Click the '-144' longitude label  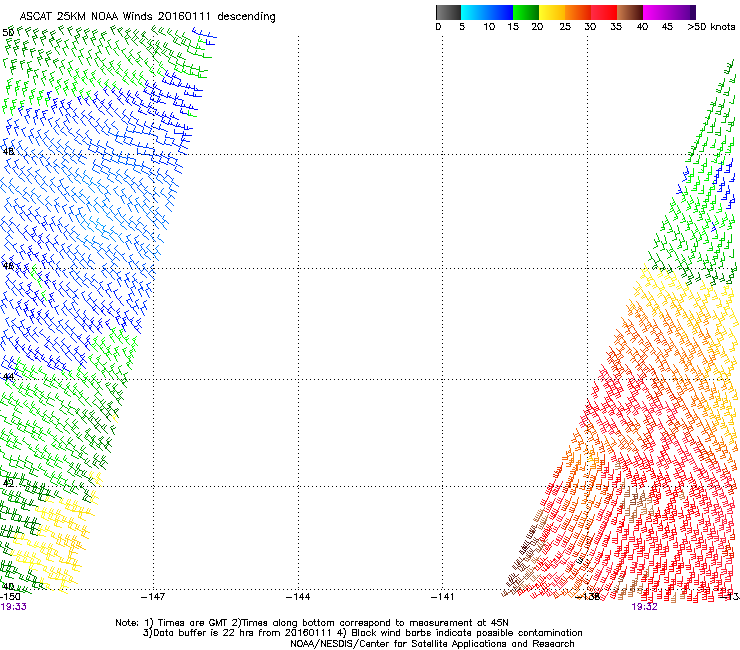pyautogui.click(x=298, y=597)
